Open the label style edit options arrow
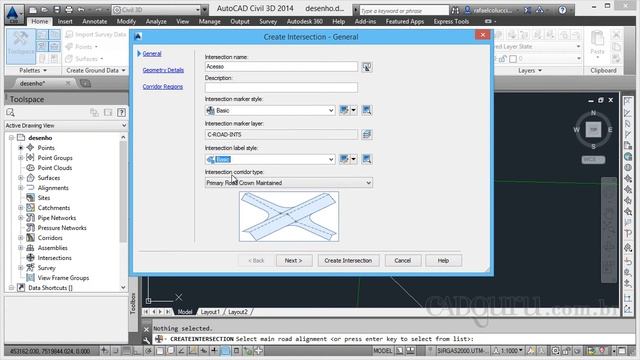Image resolution: width=640 pixels, height=360 pixels. coord(353,159)
